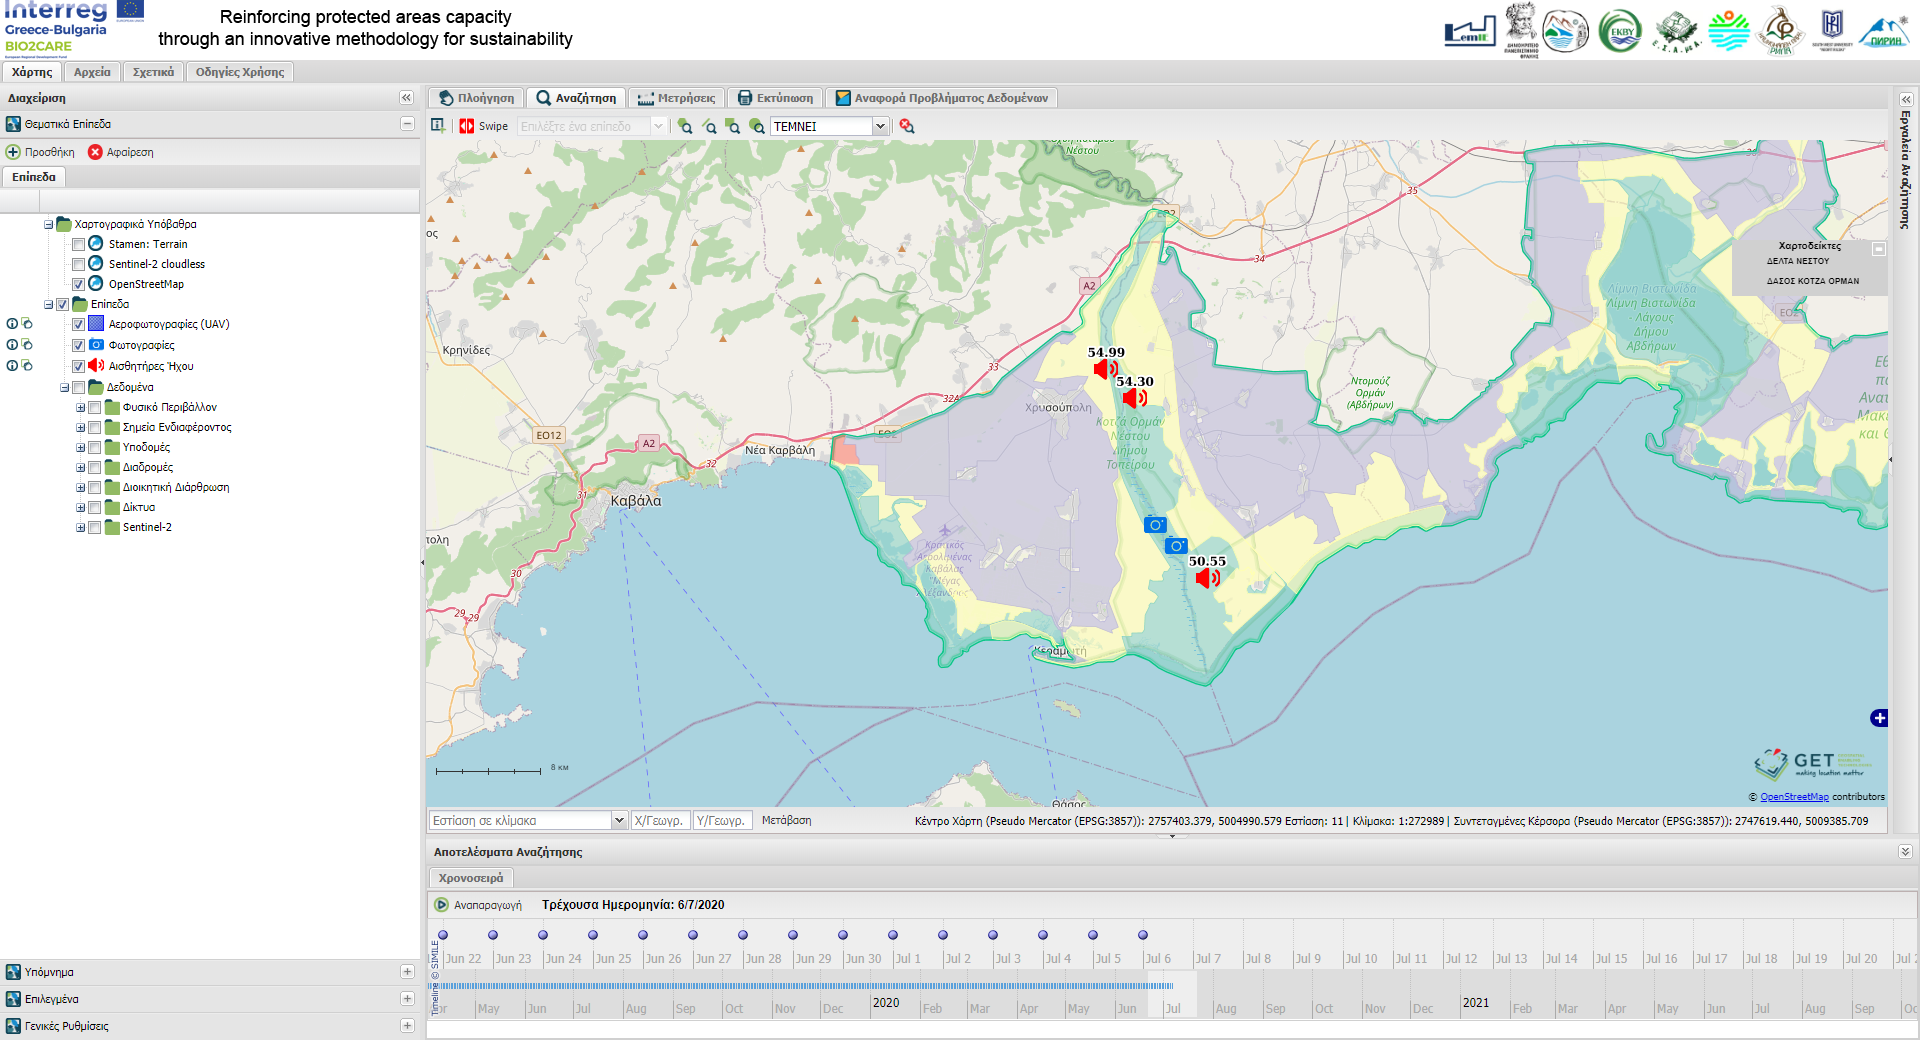Screen dimensions: 1920x1040
Task: Open the Χάρτης main tab
Action: [32, 72]
